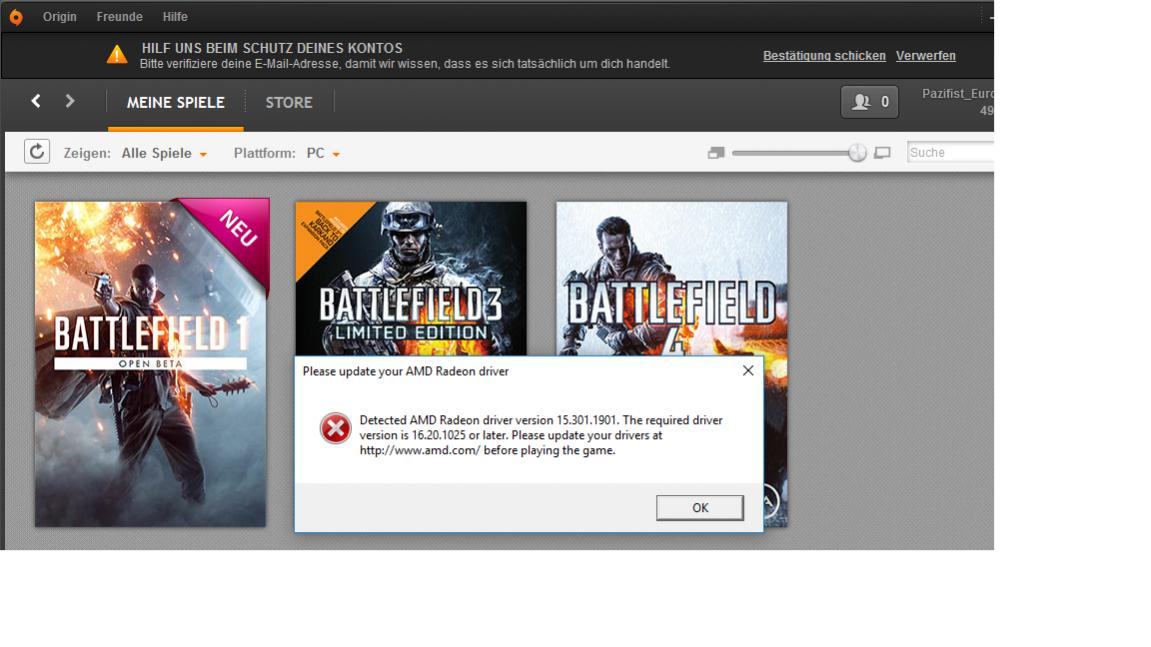
Task: Click the red error icon in dialog
Action: tap(335, 428)
